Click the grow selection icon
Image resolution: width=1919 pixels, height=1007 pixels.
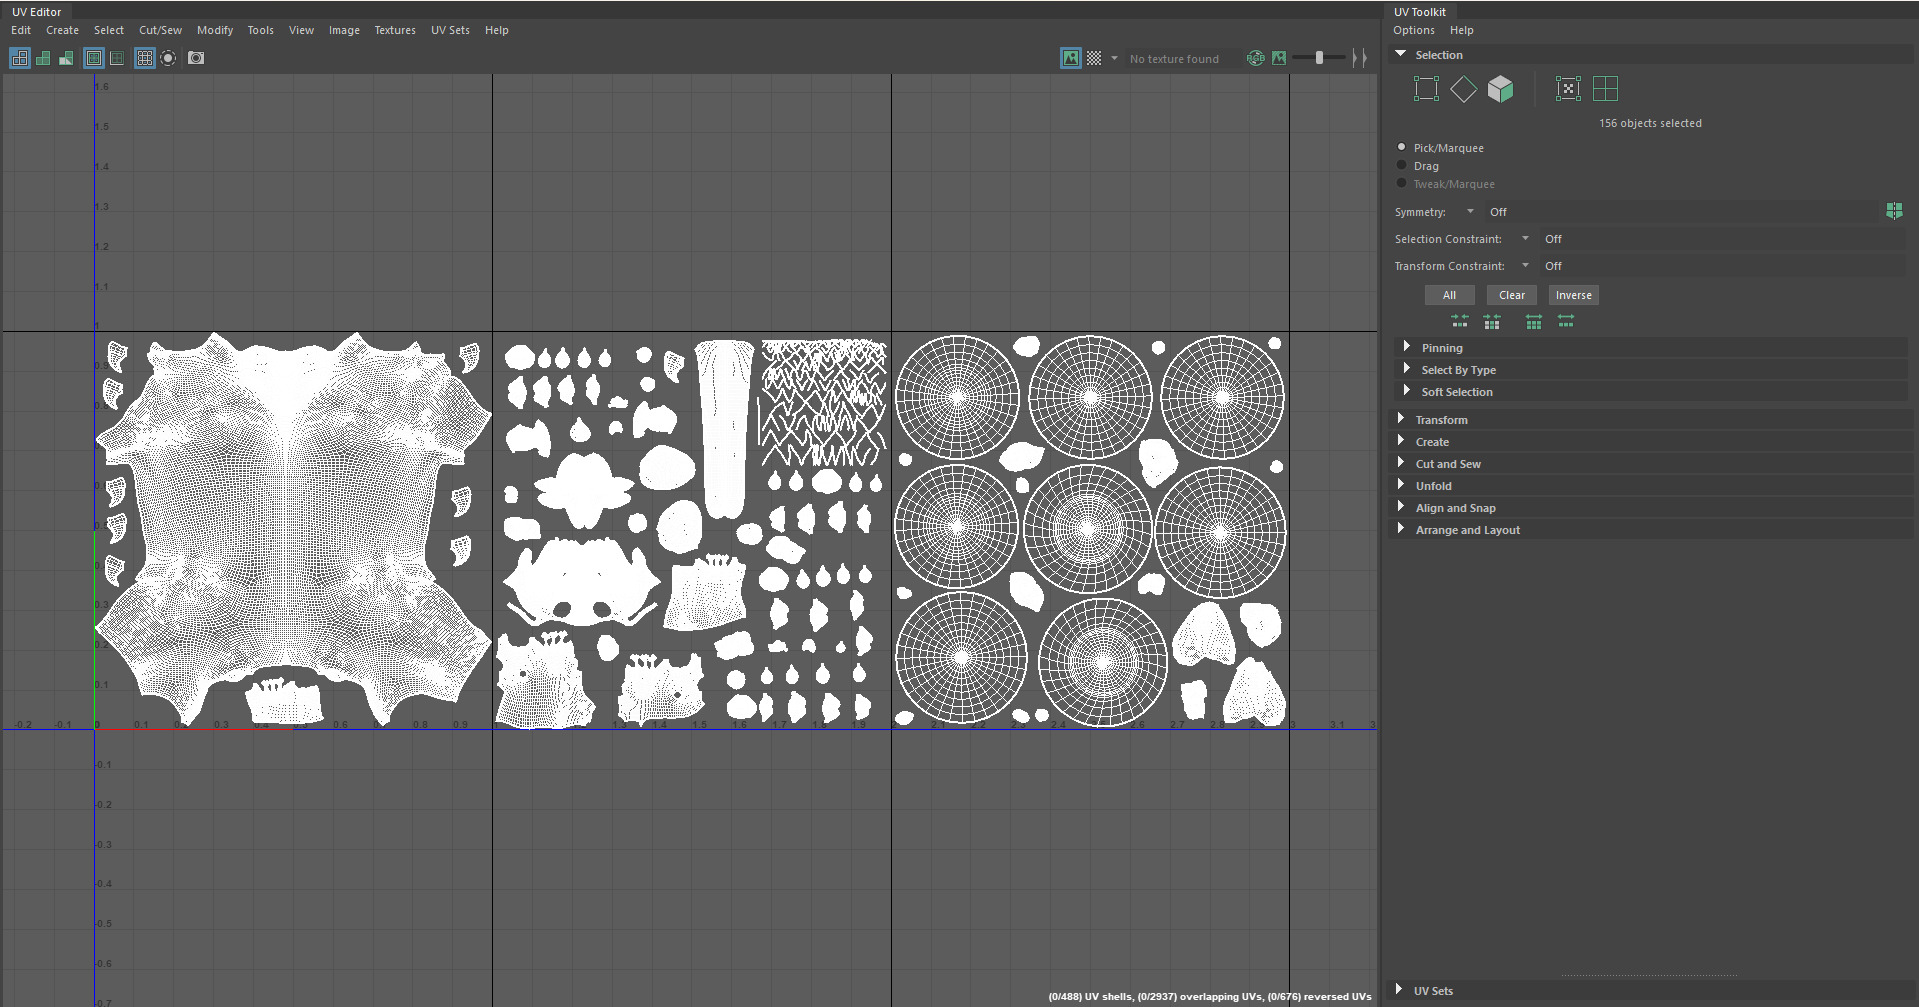pos(1534,321)
